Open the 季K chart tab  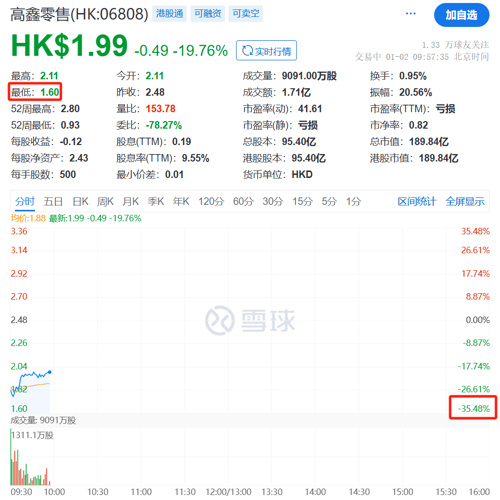(x=156, y=201)
